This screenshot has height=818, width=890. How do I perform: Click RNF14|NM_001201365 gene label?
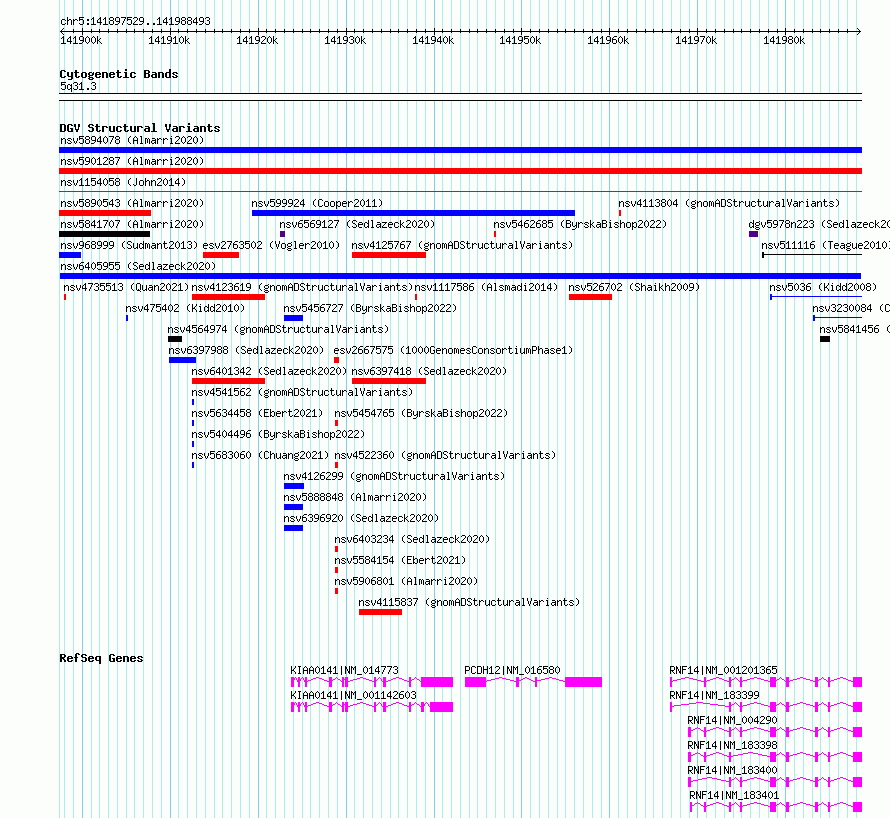724,670
